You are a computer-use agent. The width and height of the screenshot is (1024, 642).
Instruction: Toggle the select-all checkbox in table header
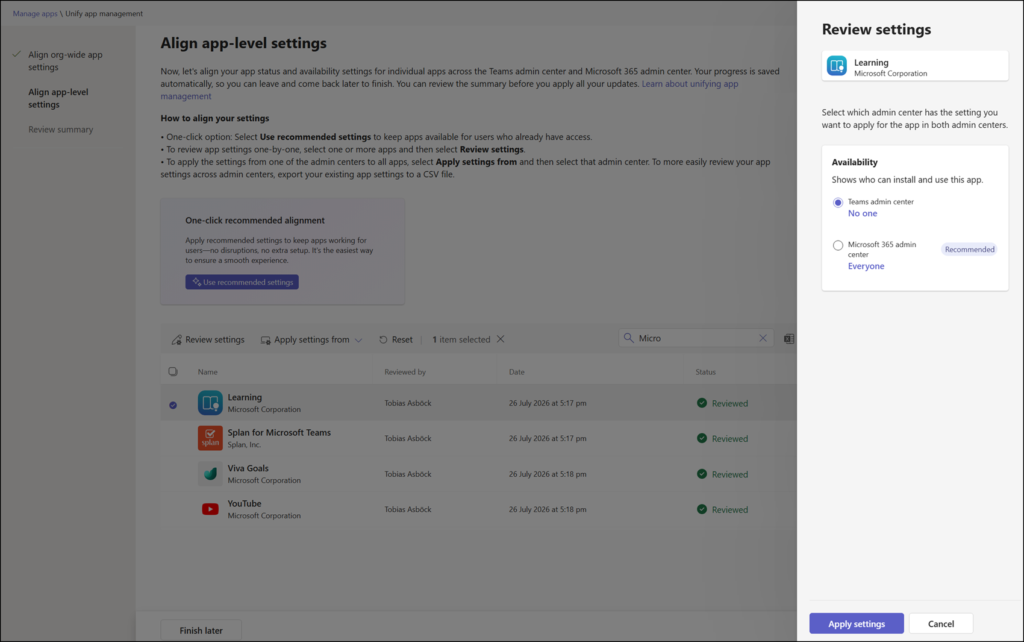[173, 372]
